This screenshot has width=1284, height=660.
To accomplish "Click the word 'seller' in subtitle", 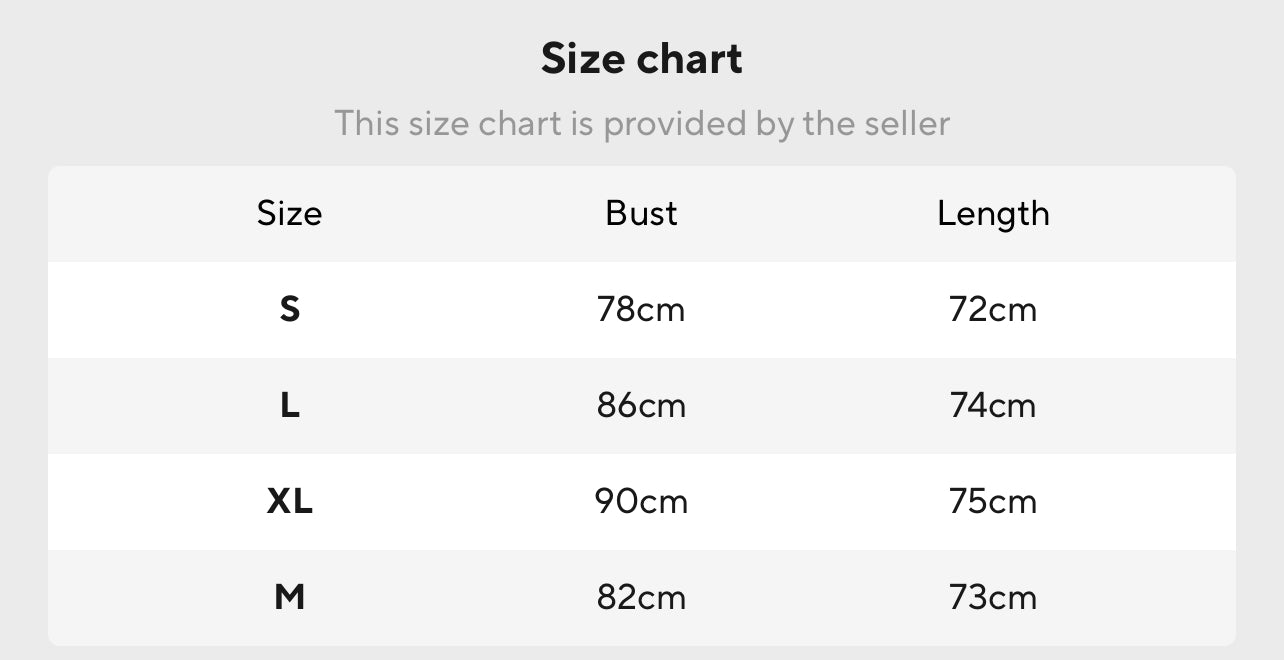I will [x=906, y=124].
